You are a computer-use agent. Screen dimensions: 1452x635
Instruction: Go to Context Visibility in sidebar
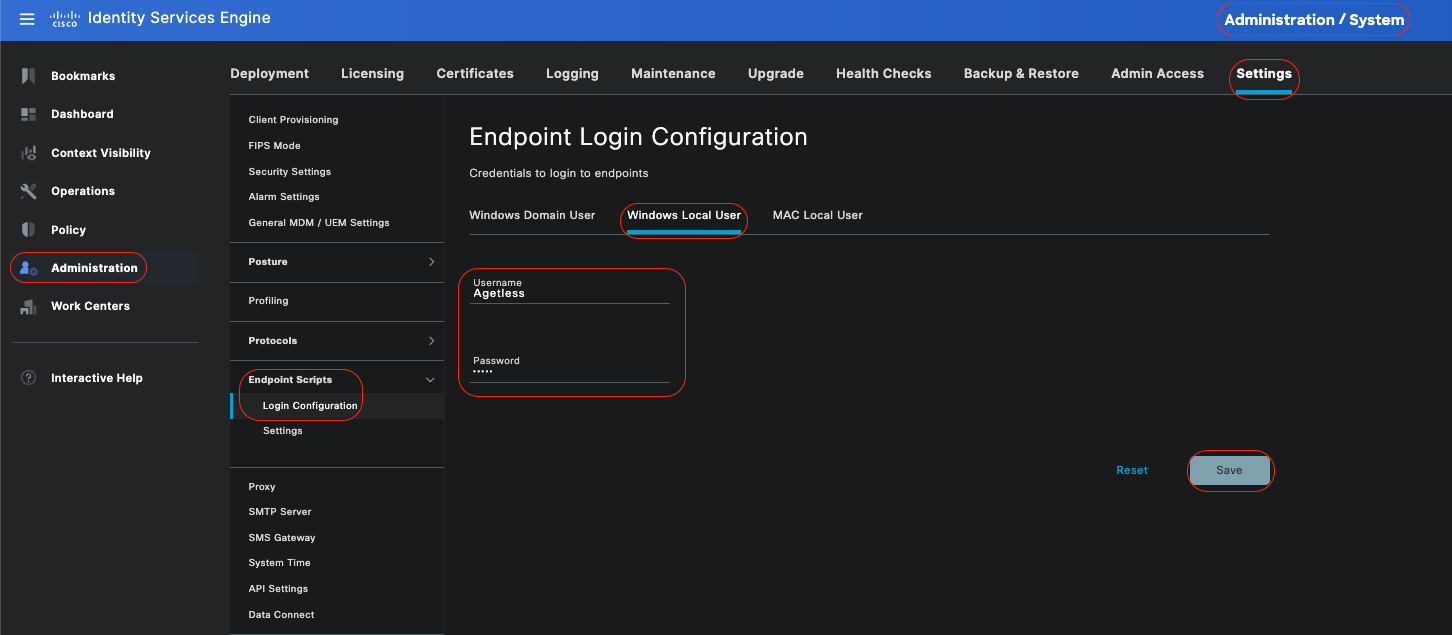(x=101, y=153)
